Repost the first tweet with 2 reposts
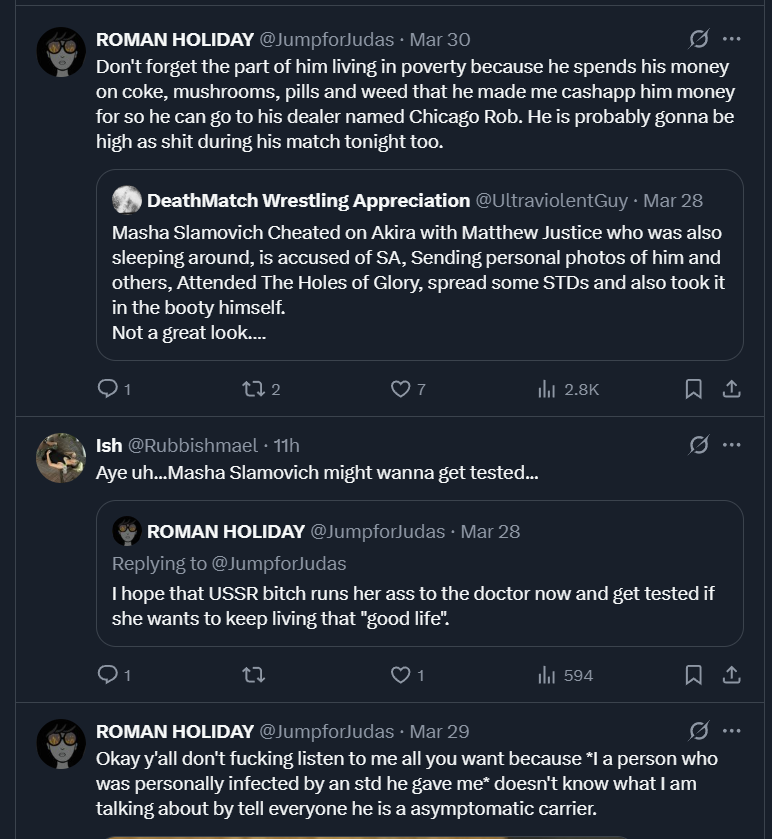This screenshot has width=772, height=839. click(253, 389)
